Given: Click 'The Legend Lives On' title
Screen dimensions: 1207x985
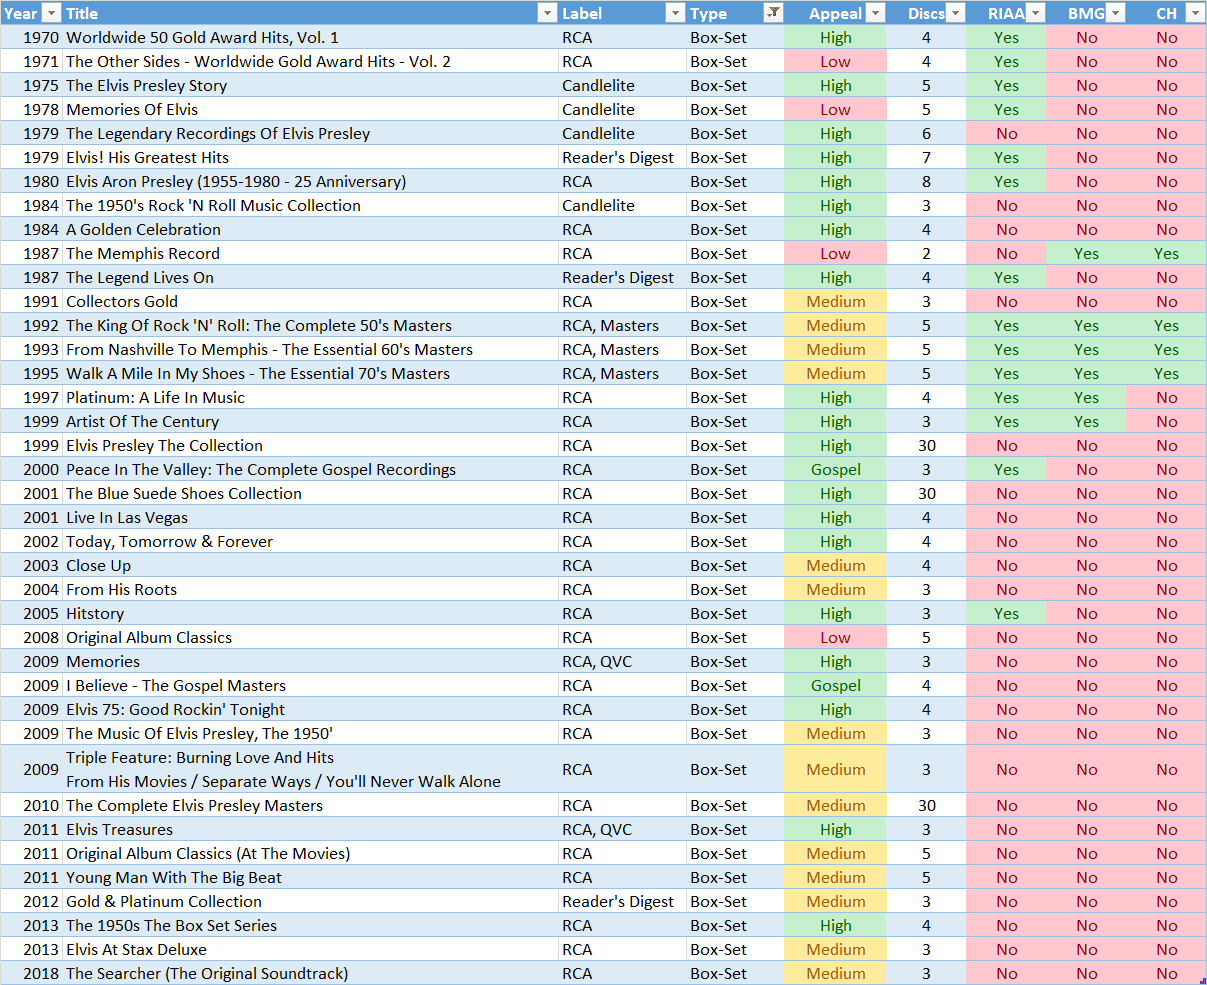Looking at the screenshot, I should click(140, 277).
